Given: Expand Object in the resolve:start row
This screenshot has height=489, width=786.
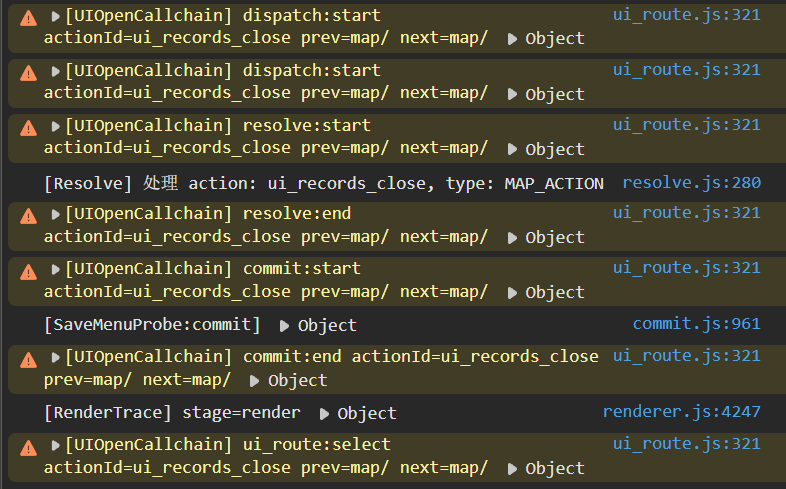Looking at the screenshot, I should point(512,149).
